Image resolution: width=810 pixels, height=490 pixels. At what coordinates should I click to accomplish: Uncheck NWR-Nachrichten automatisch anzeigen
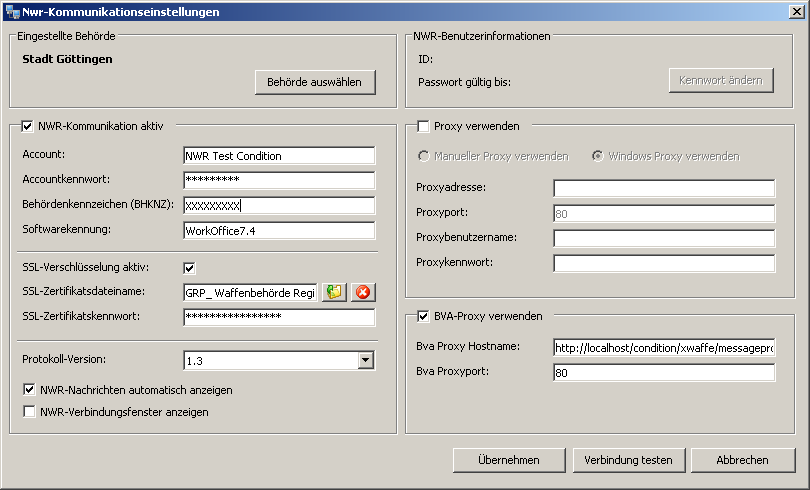tap(29, 390)
